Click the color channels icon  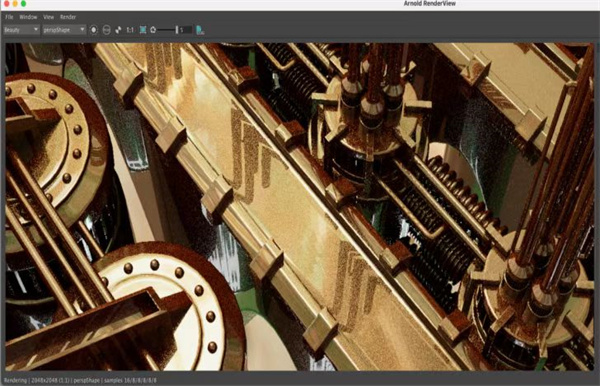point(118,29)
